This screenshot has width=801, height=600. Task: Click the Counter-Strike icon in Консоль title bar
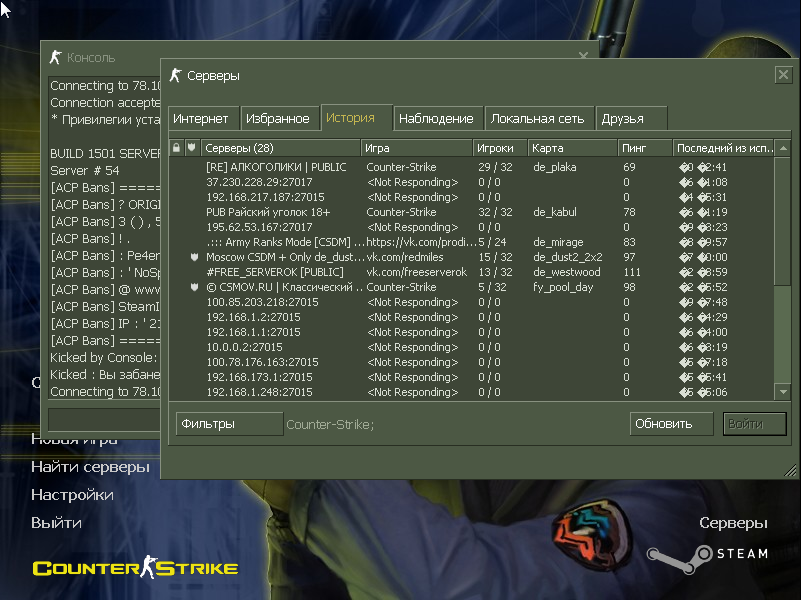[x=55, y=57]
